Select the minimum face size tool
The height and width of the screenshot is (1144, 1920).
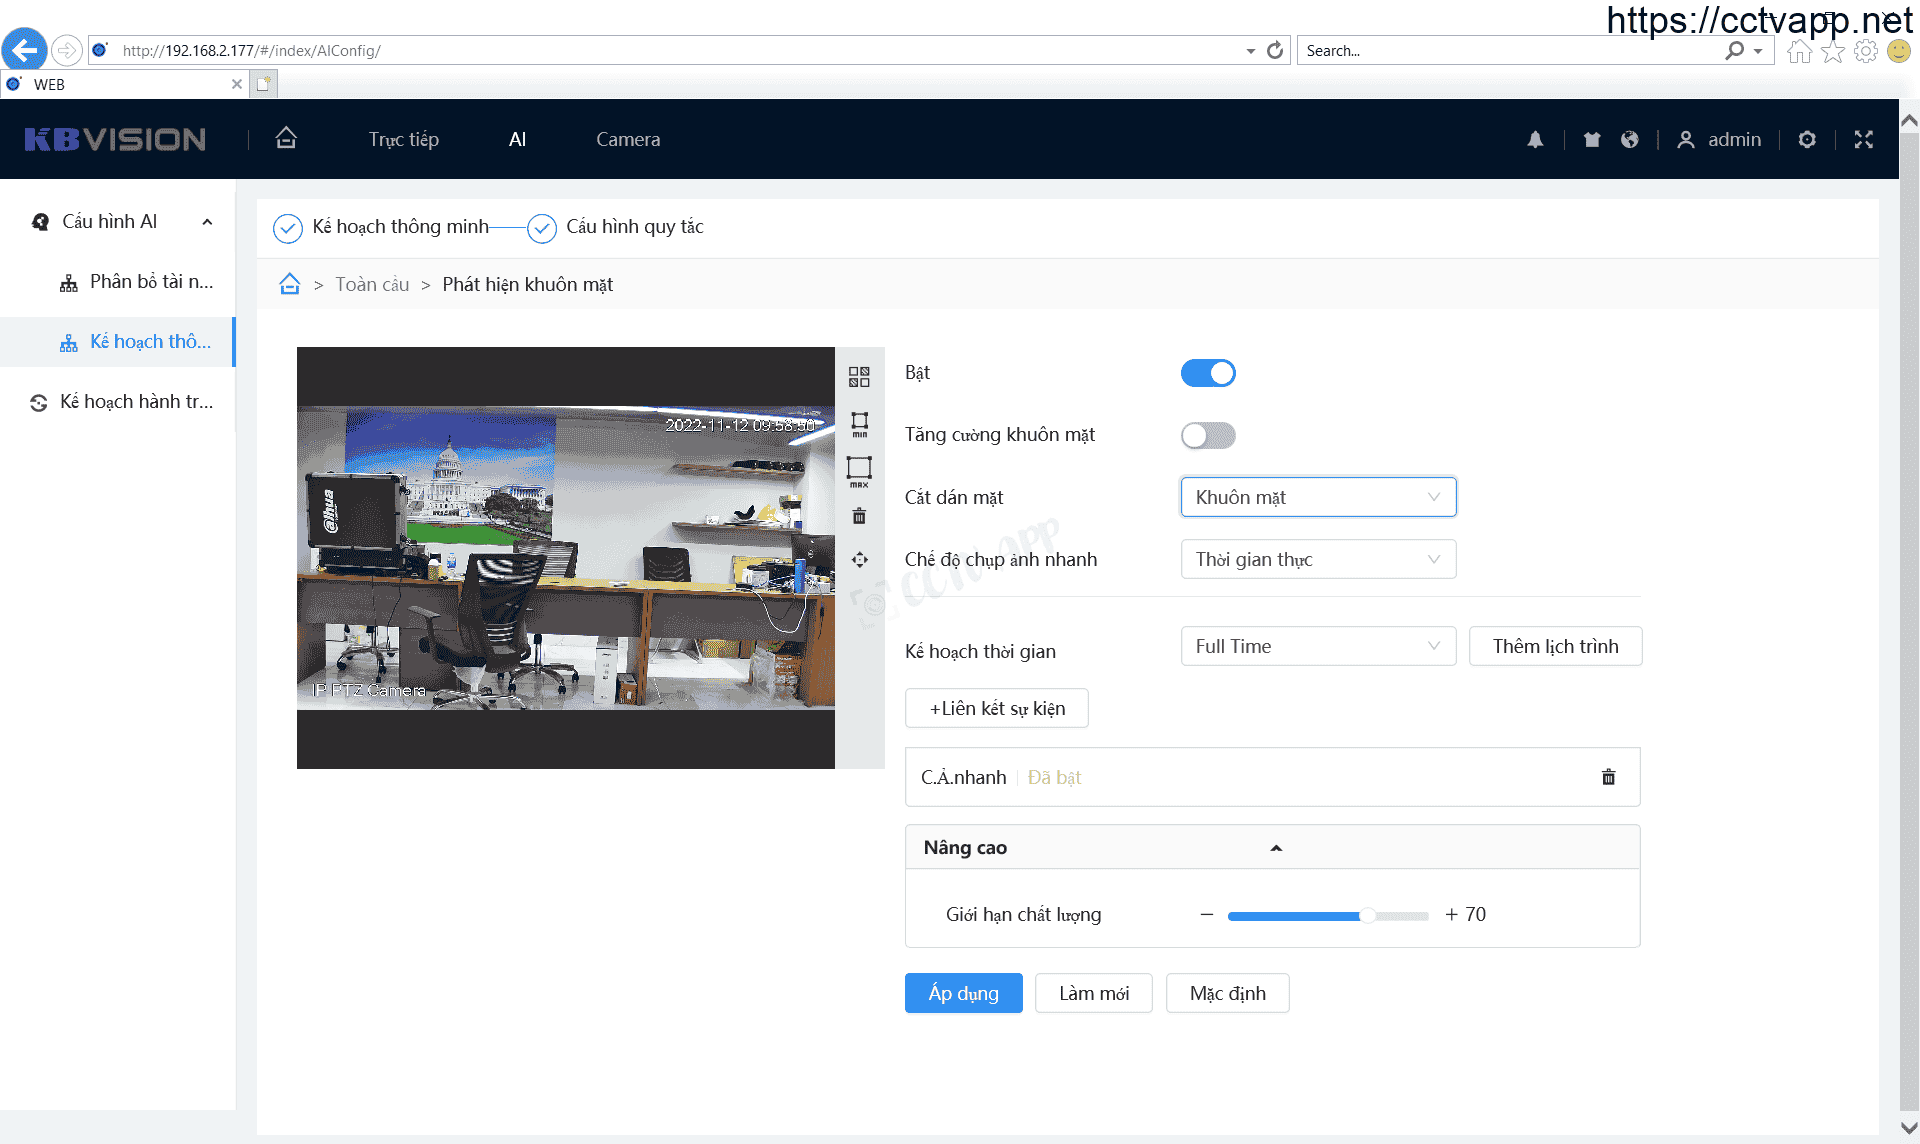(x=859, y=424)
